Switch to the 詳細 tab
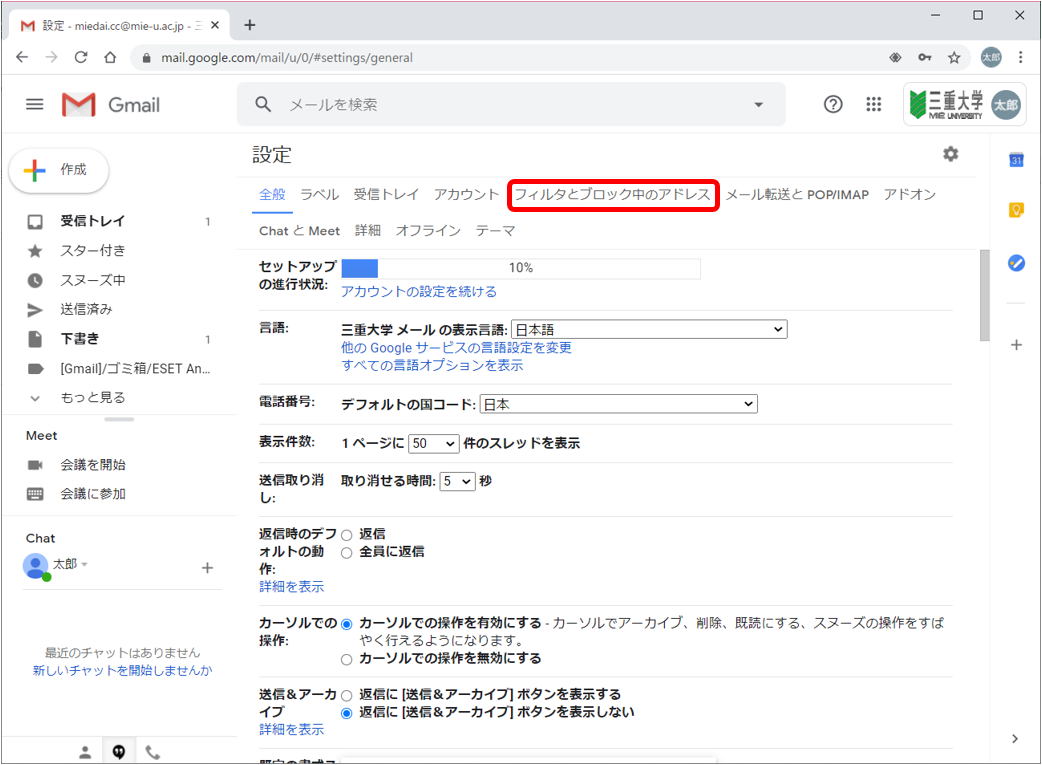 tap(367, 231)
